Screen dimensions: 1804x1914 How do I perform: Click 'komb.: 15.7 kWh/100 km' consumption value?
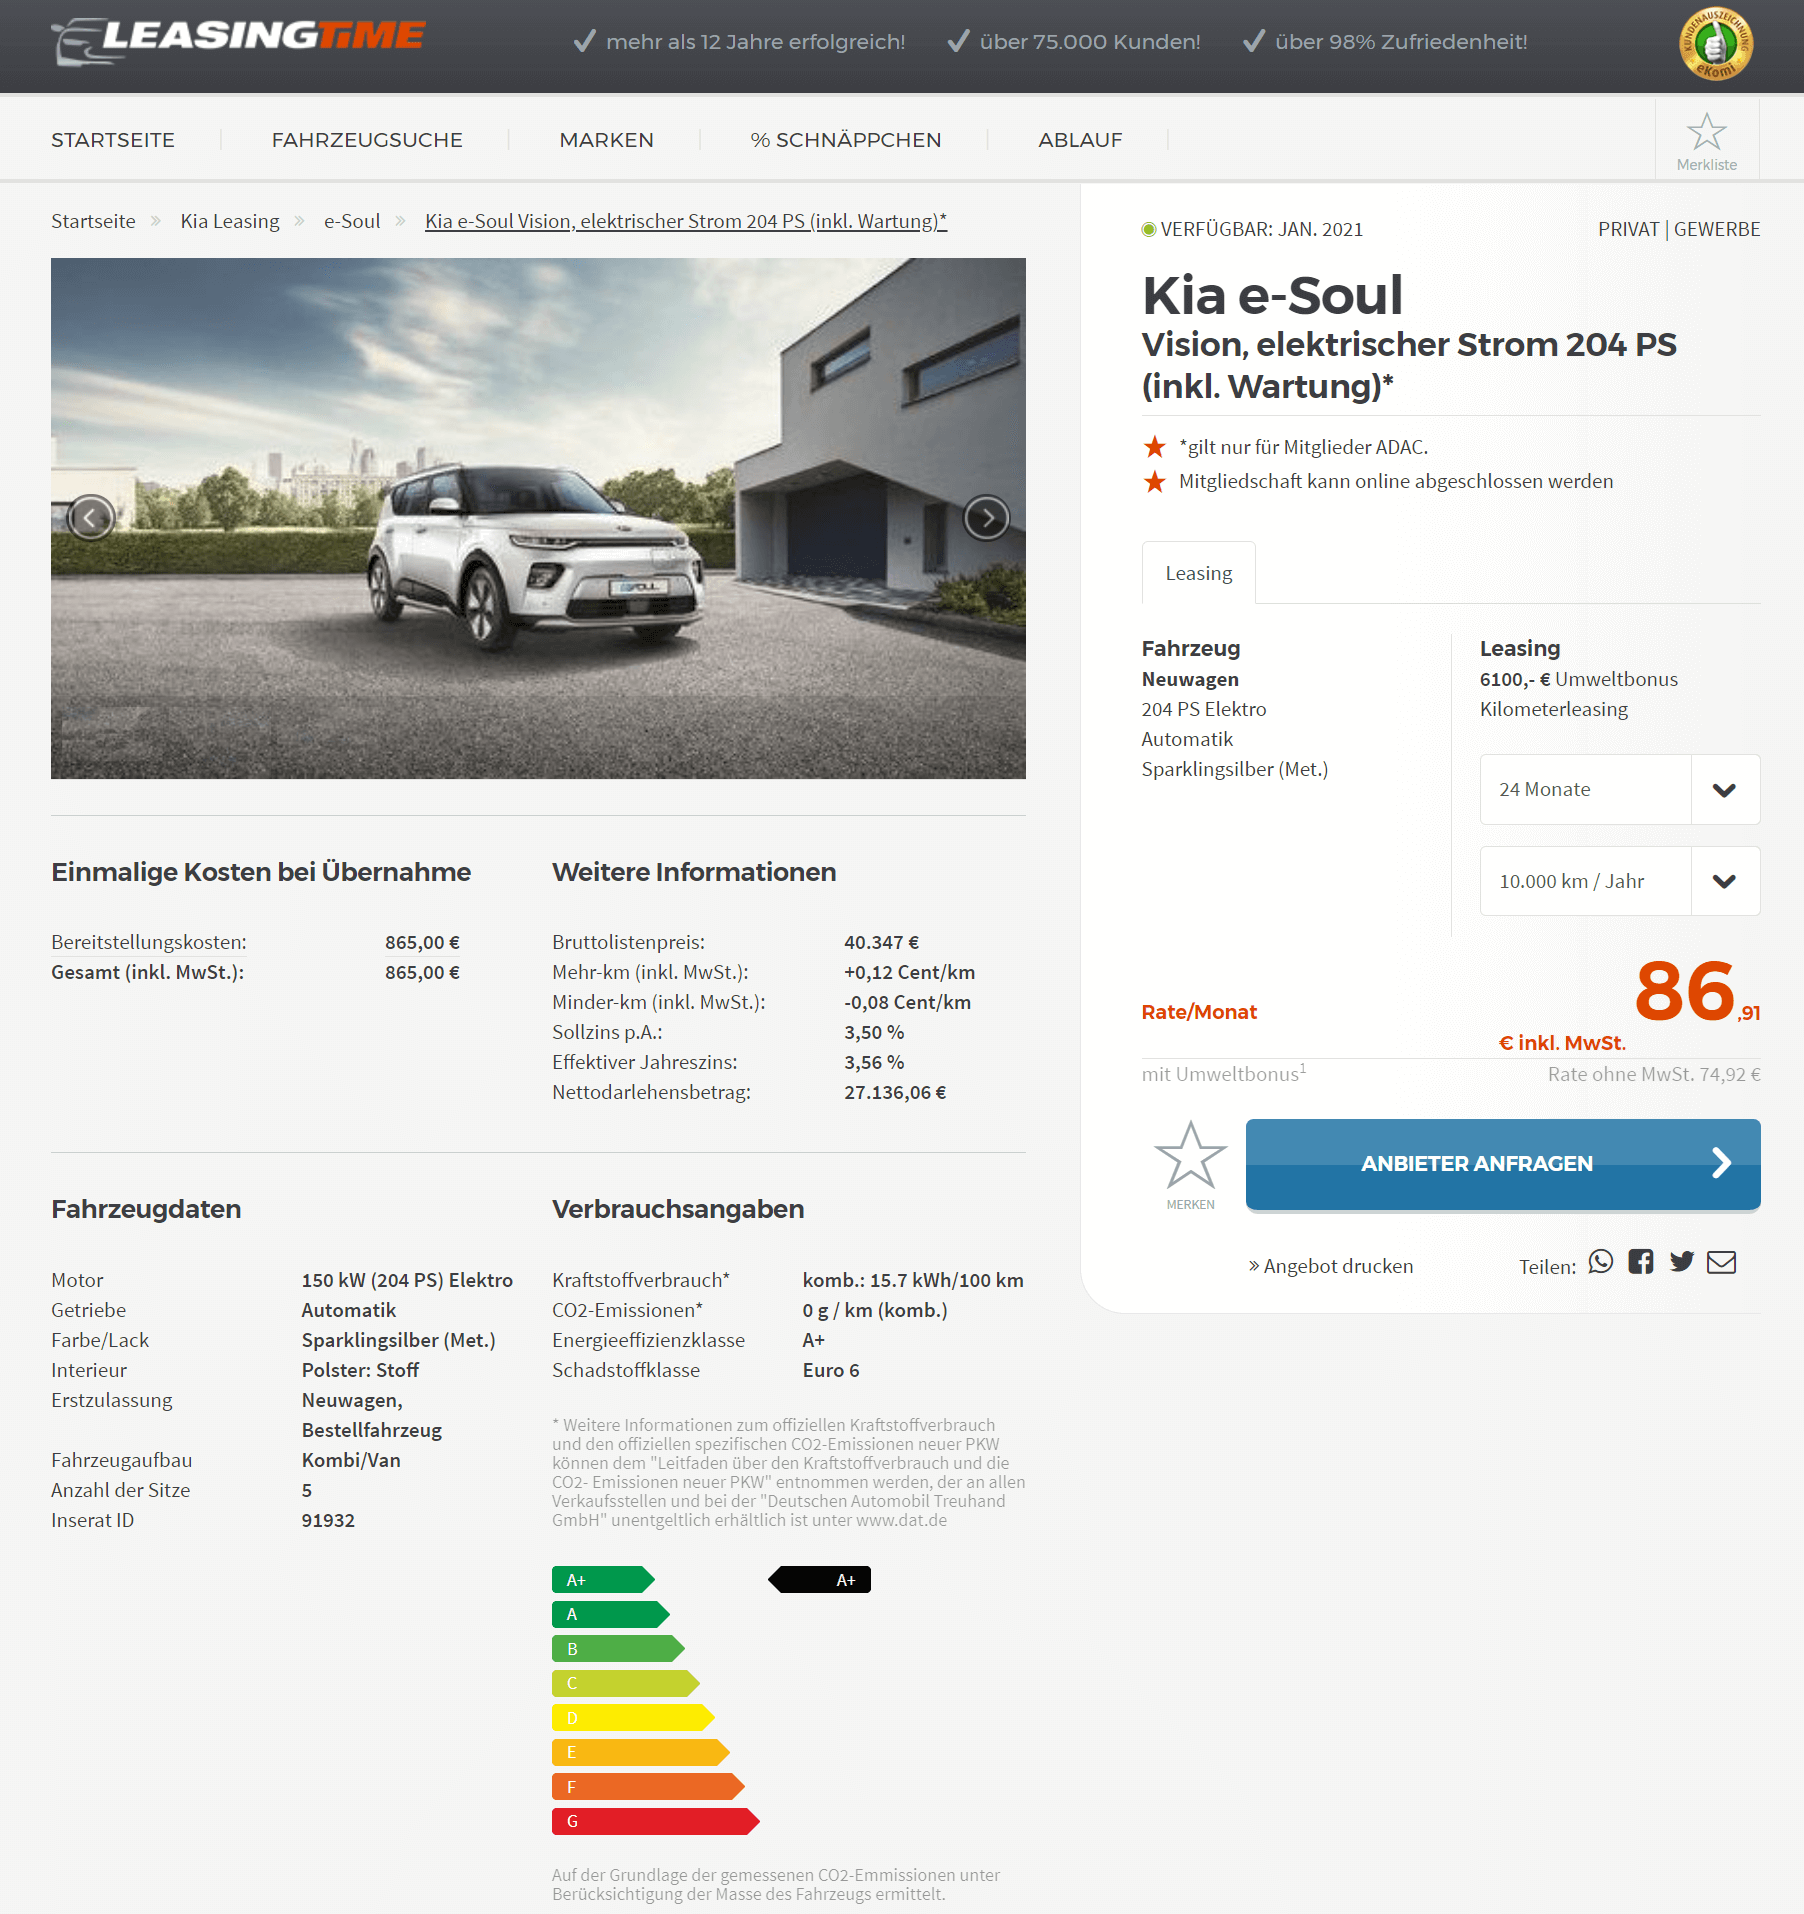click(x=913, y=1280)
